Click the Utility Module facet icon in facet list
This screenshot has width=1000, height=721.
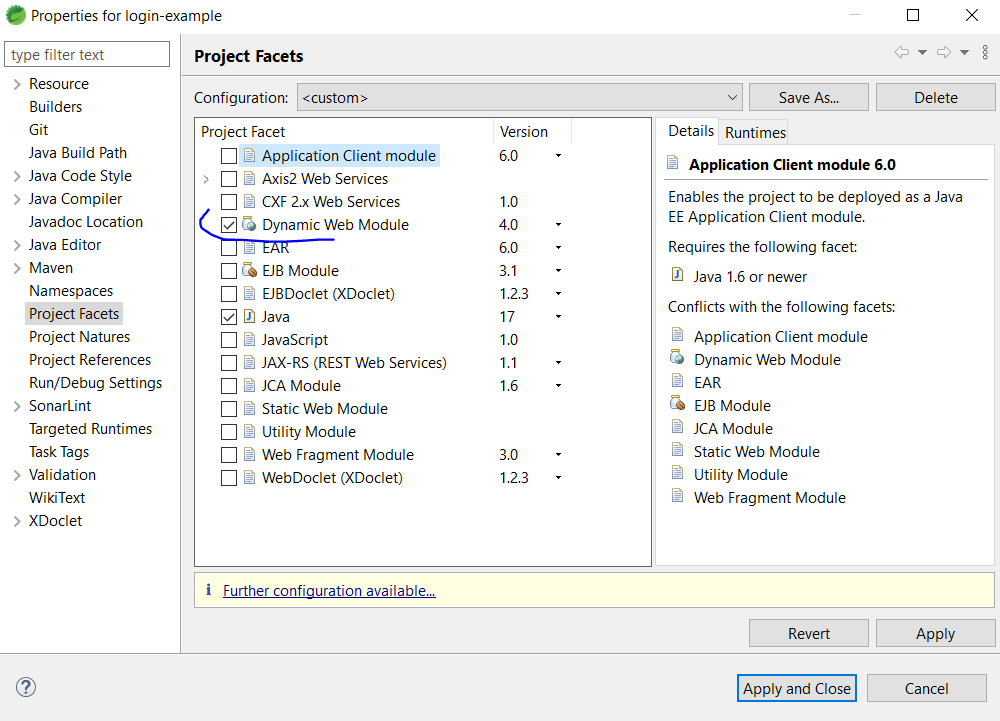pyautogui.click(x=249, y=431)
